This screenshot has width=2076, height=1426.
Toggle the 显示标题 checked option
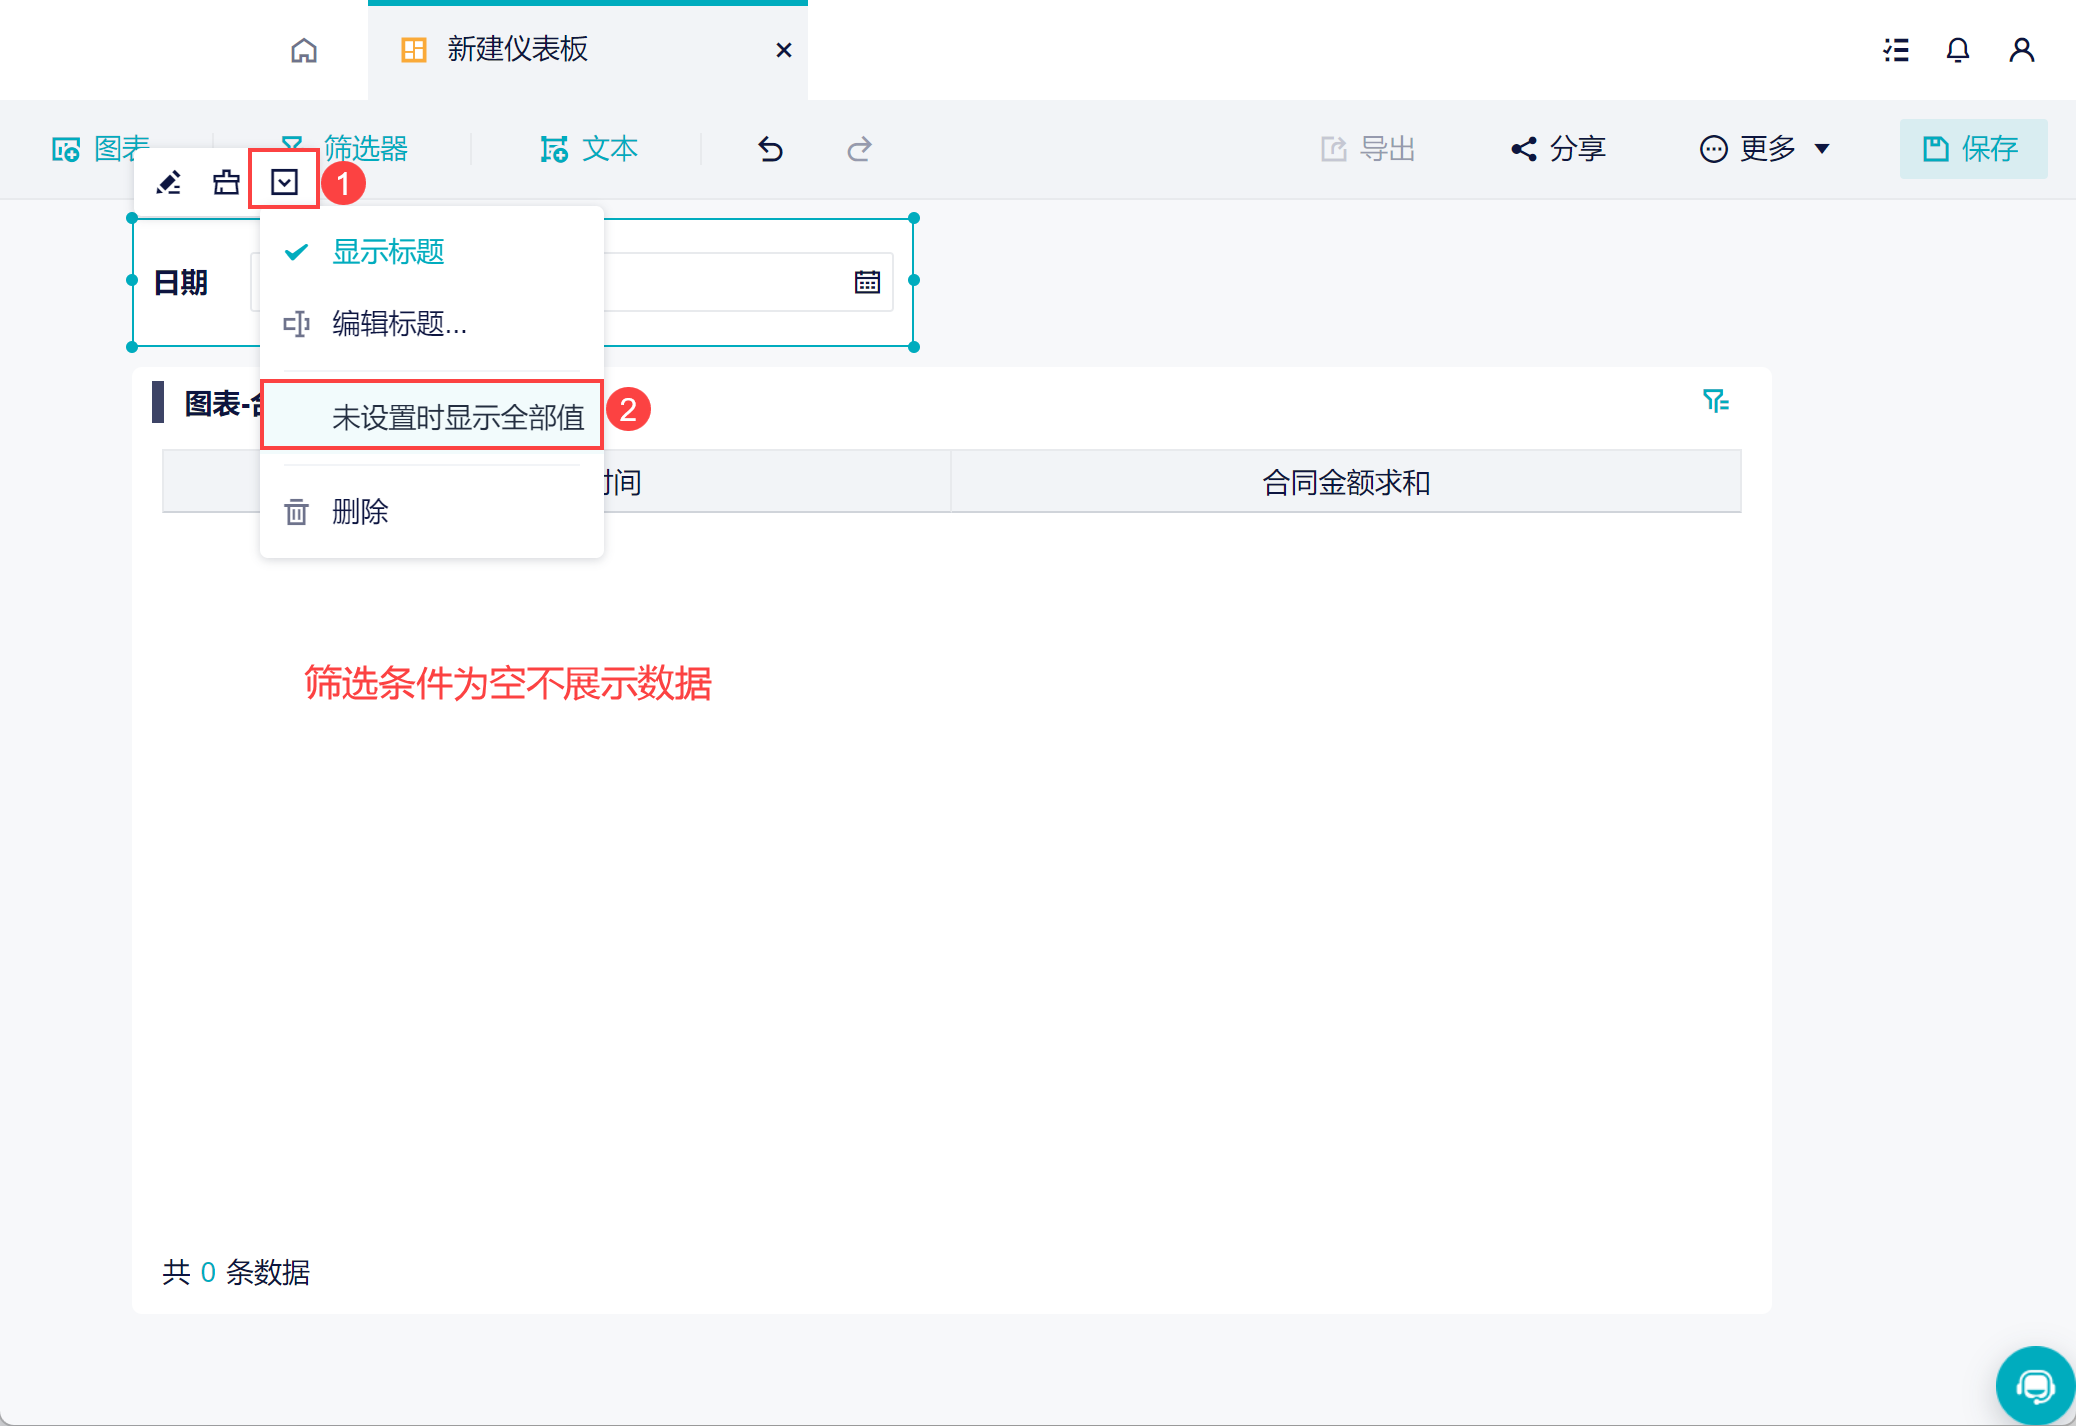(x=387, y=252)
